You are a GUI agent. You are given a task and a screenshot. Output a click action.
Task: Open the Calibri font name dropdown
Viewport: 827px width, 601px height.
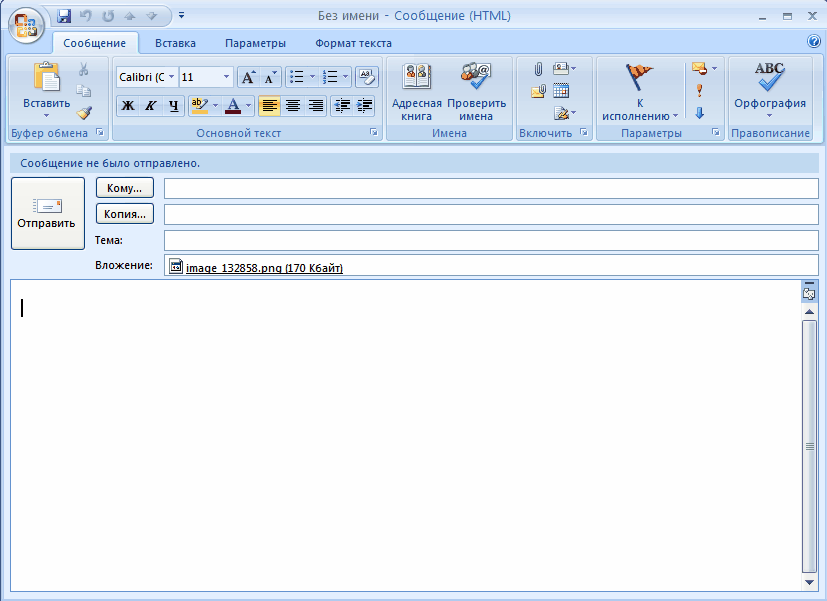click(172, 77)
